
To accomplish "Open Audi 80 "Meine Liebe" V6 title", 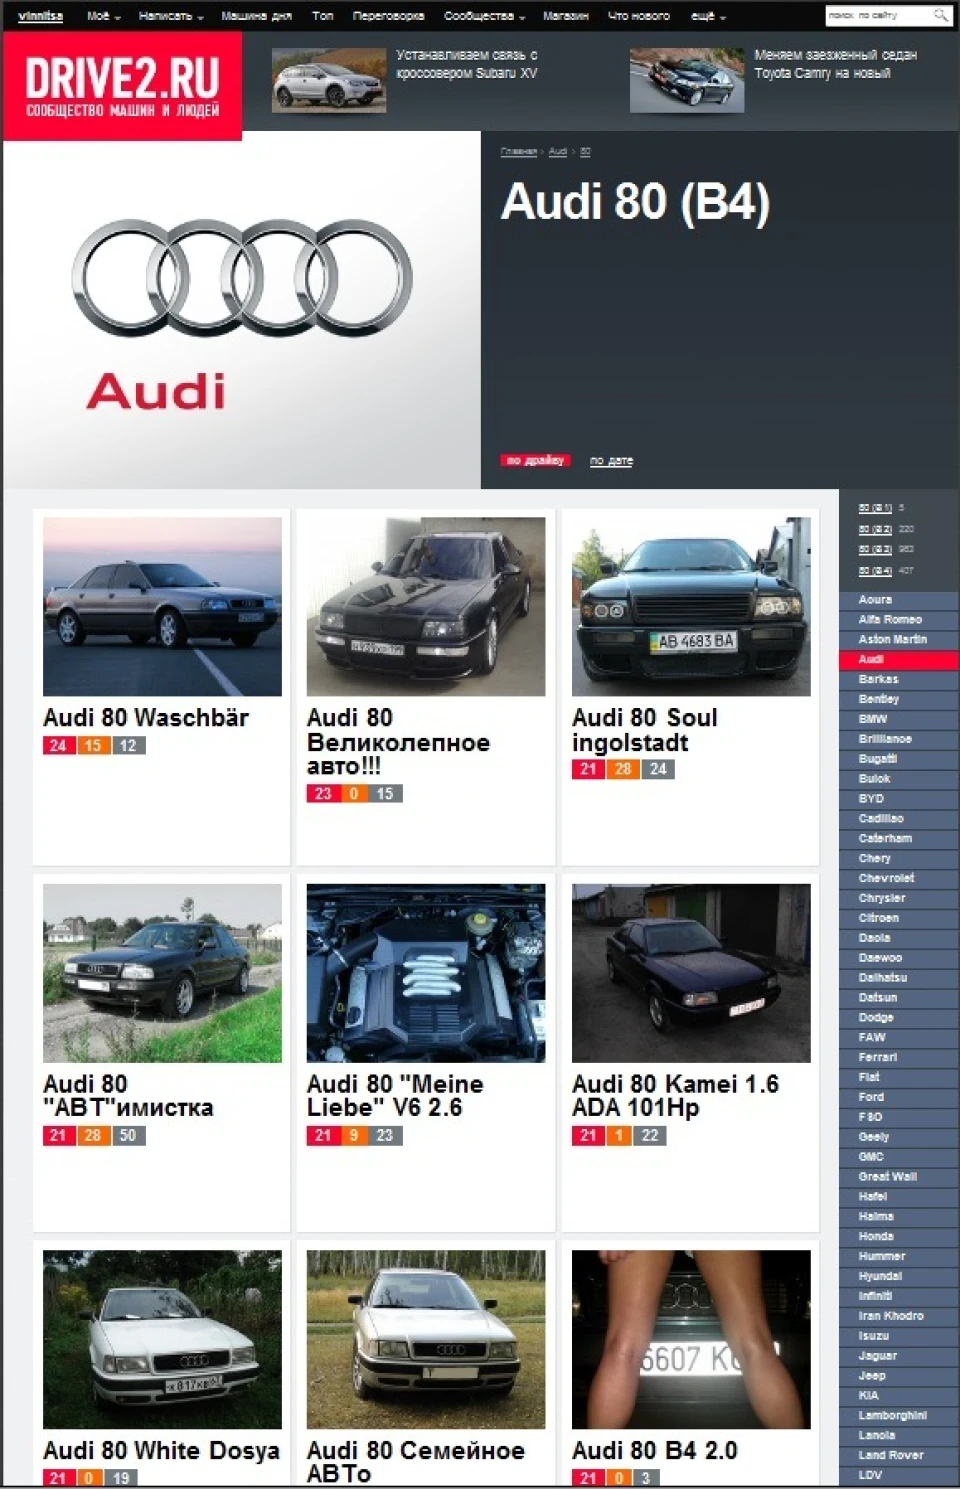I will (x=395, y=1096).
